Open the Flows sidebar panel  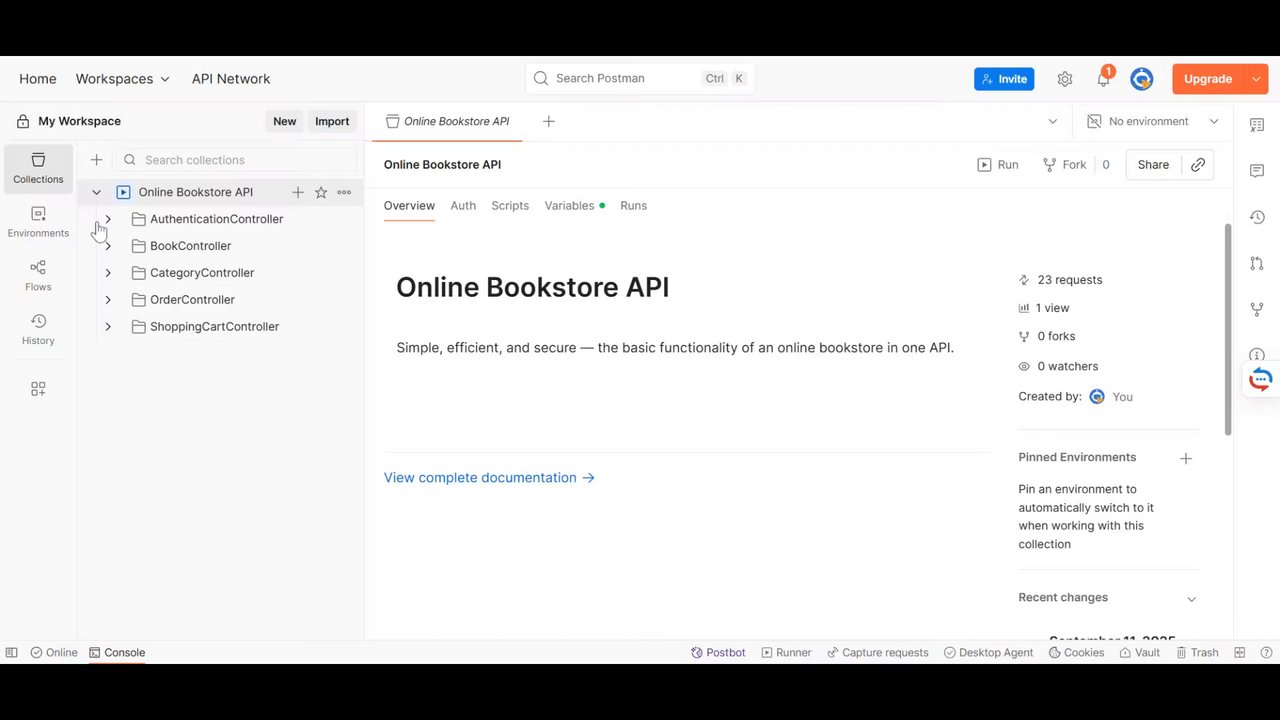[38, 276]
